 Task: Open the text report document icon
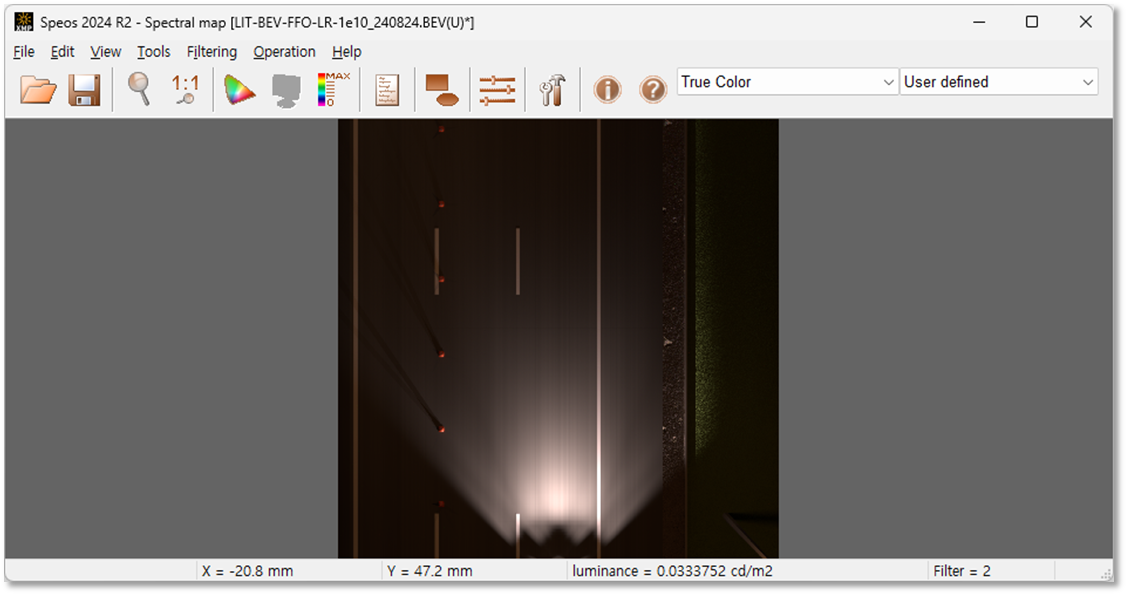pyautogui.click(x=387, y=90)
